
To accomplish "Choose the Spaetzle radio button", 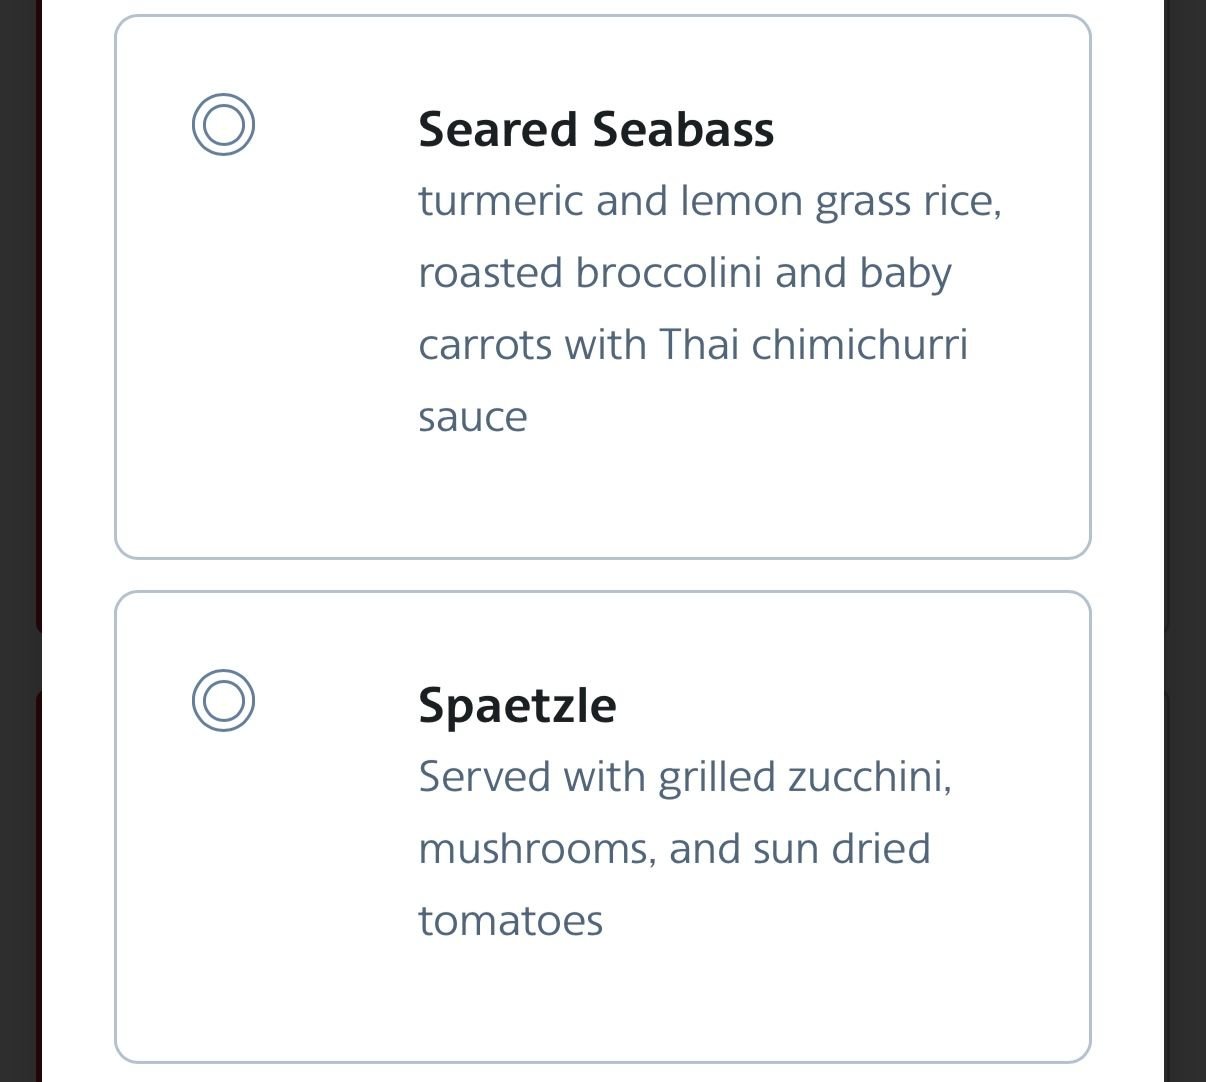I will pos(223,700).
